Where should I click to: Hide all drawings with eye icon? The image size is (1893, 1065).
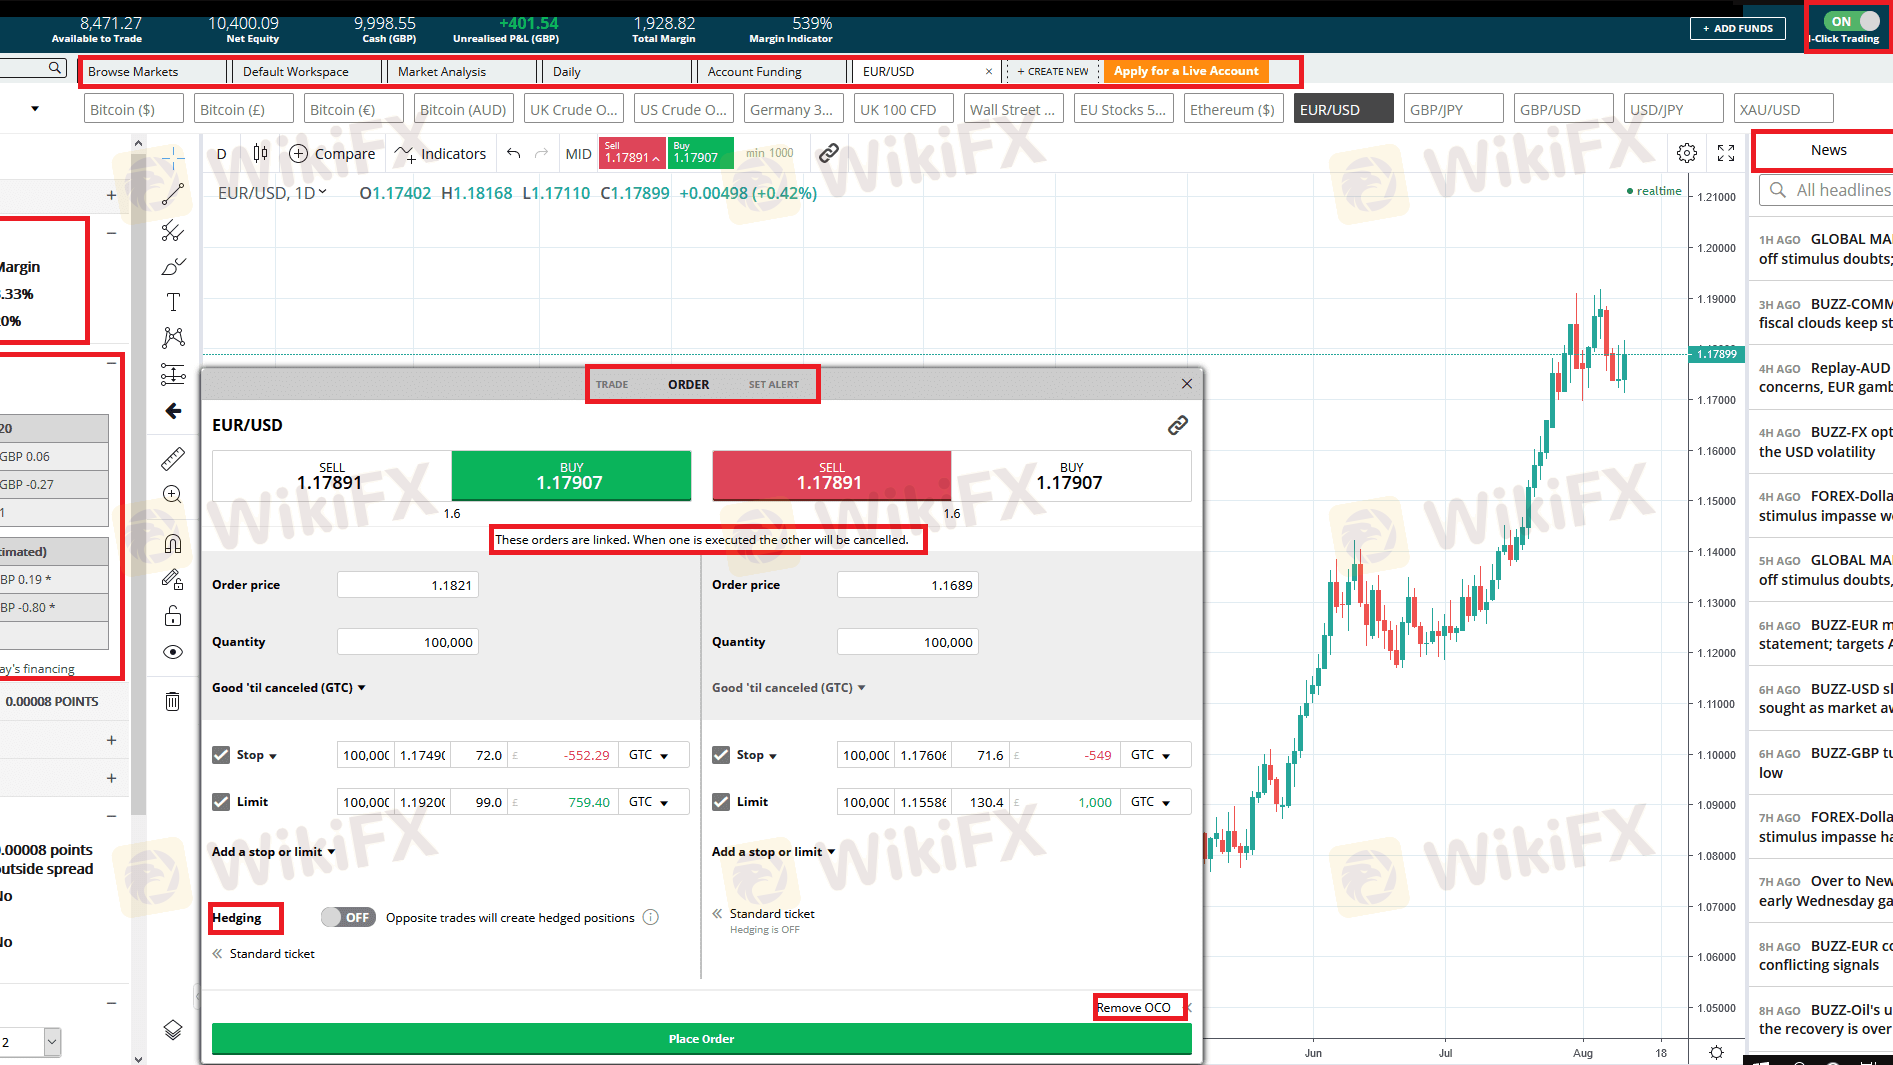pos(173,652)
